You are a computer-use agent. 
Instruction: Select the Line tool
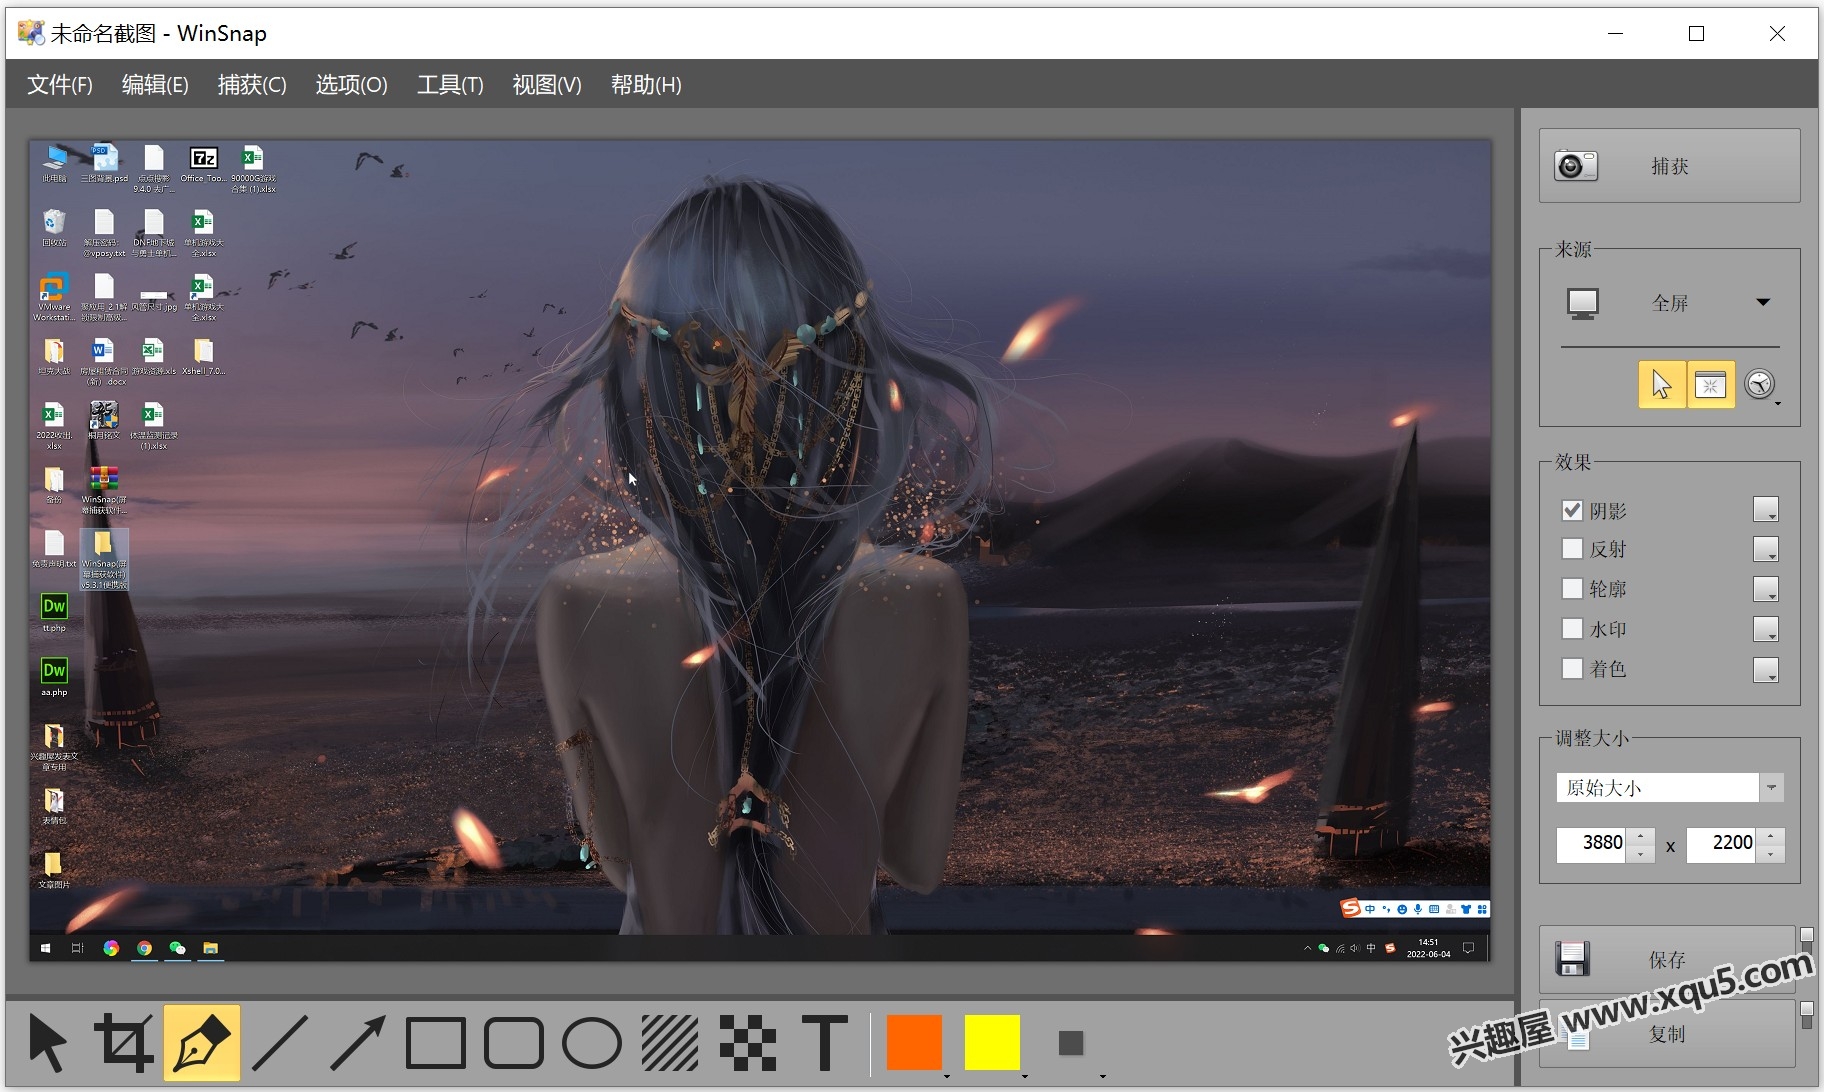click(x=280, y=1043)
